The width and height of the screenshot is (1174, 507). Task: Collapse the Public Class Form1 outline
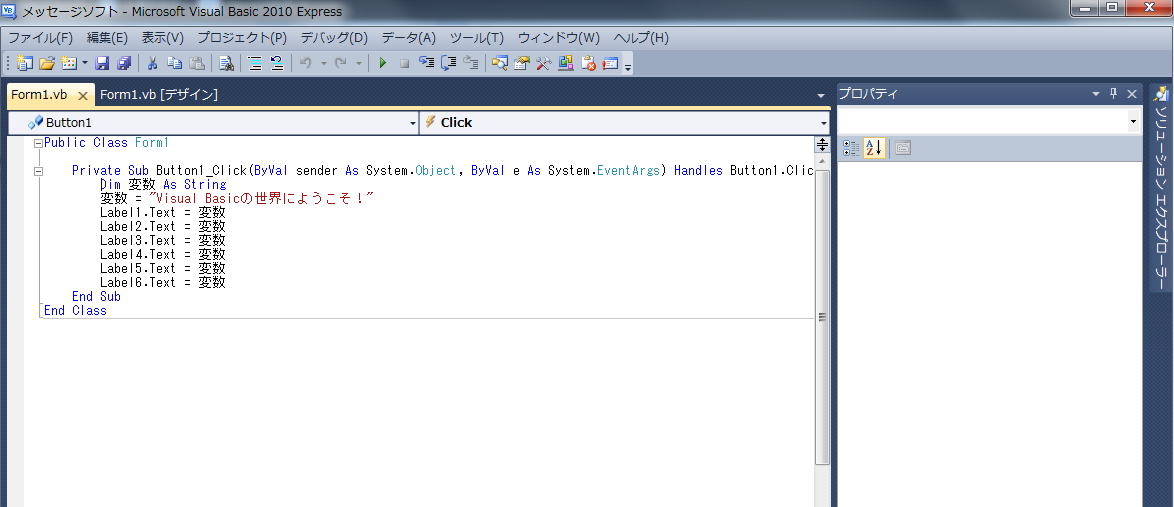(38, 143)
